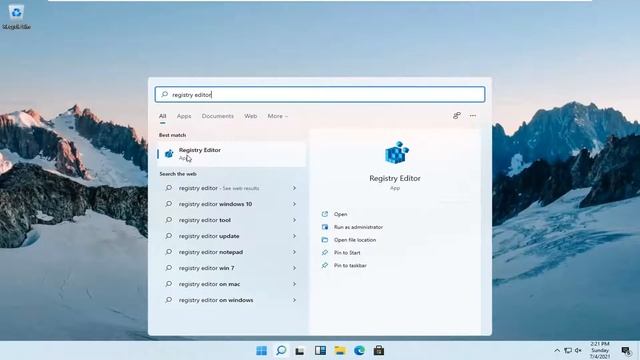Image resolution: width=640 pixels, height=360 pixels.
Task: Click the Pin to taskbar pin icon
Action: click(325, 265)
